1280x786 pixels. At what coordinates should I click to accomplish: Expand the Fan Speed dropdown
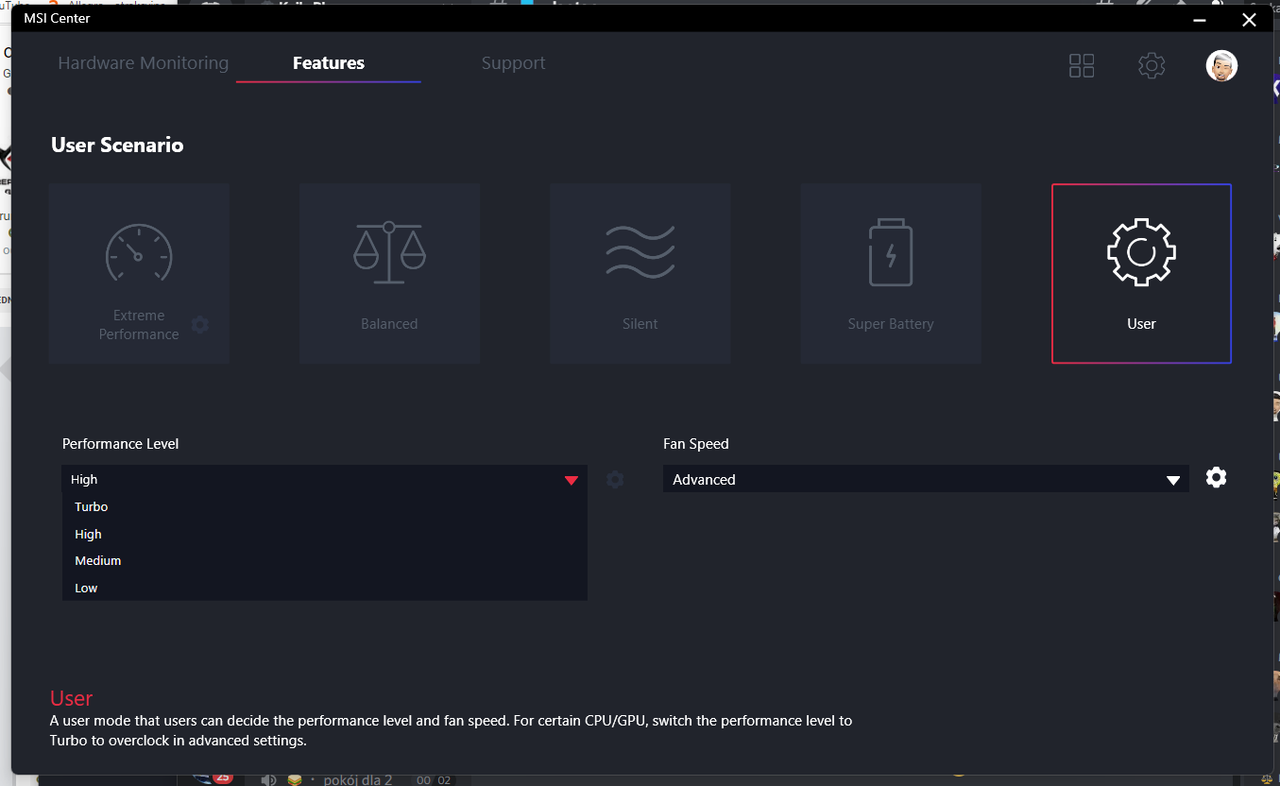pyautogui.click(x=926, y=479)
